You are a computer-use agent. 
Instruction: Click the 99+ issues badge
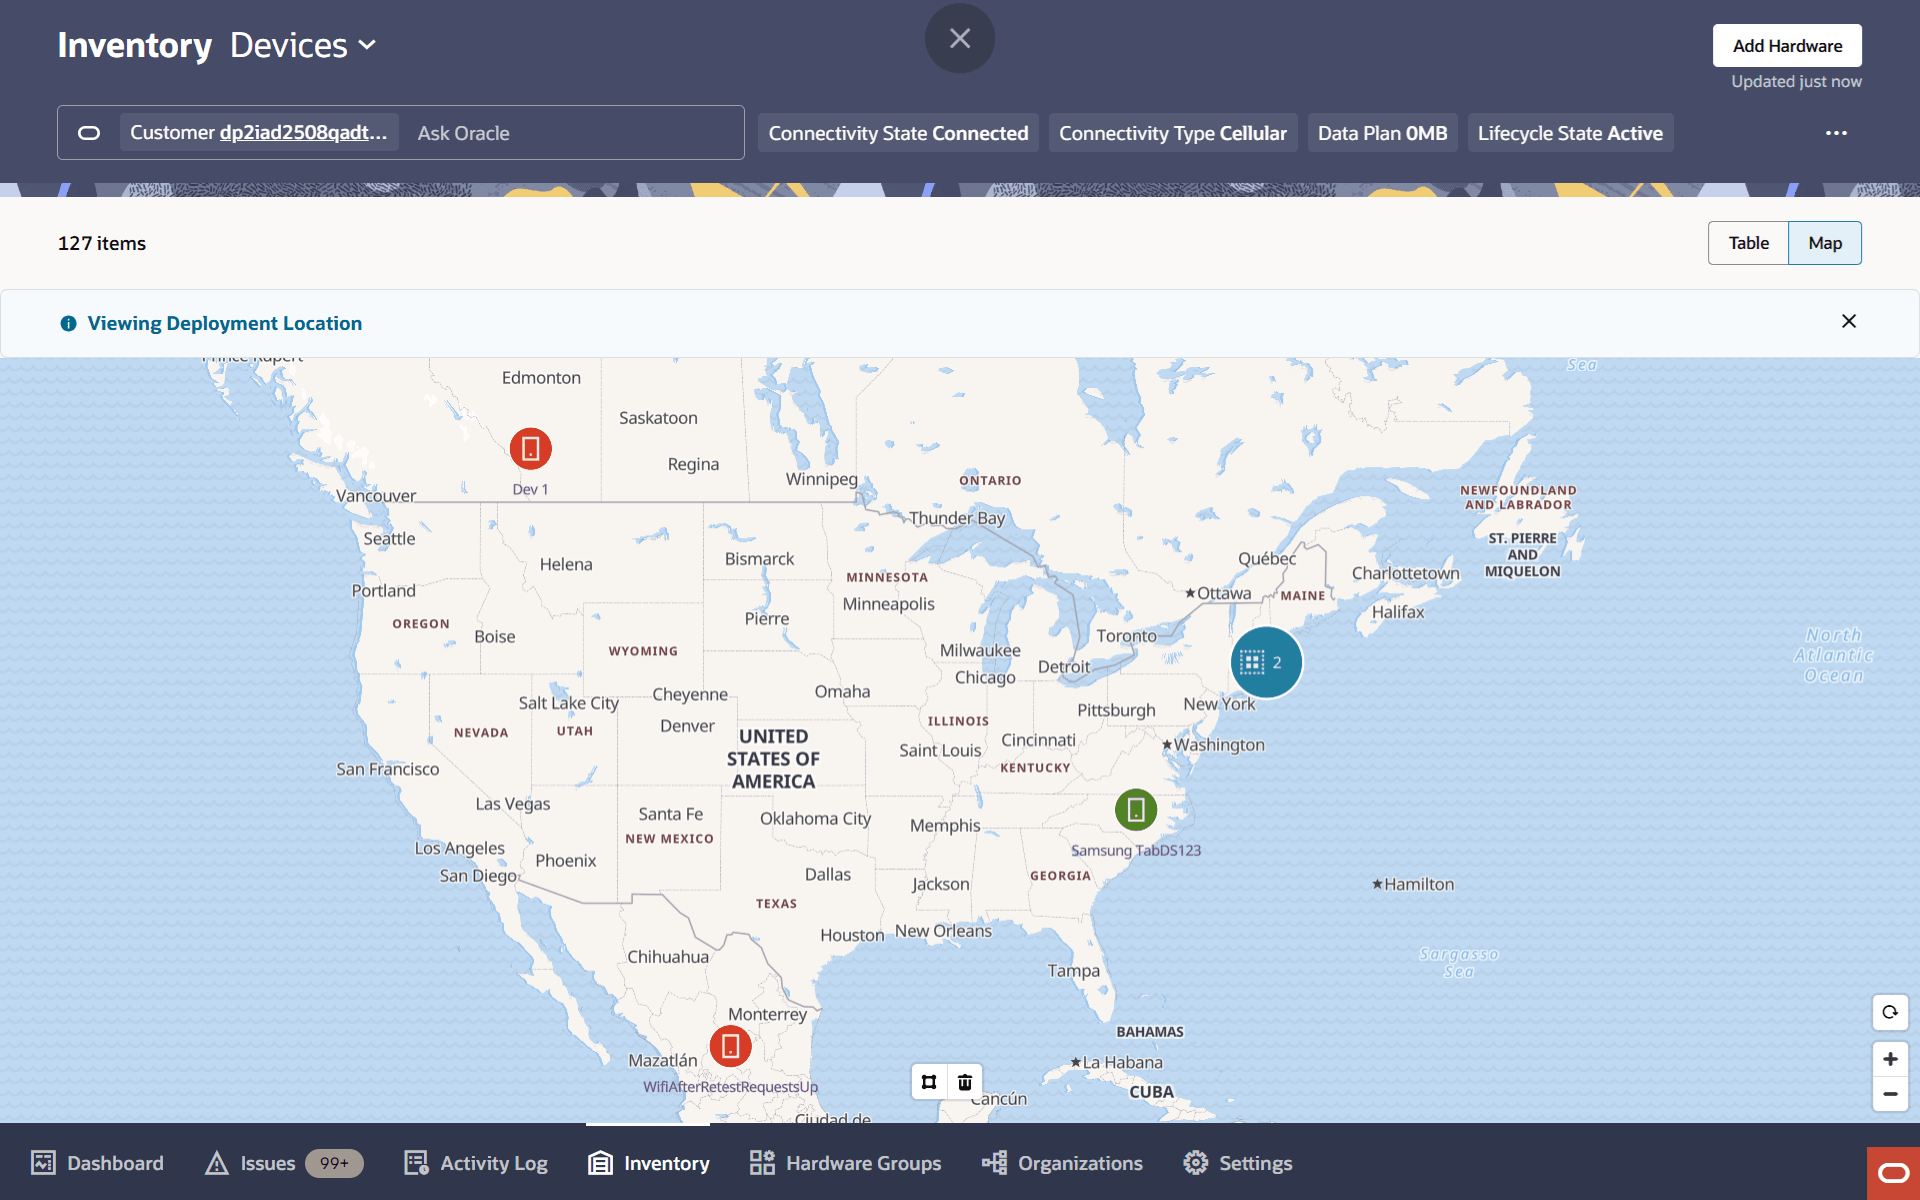pyautogui.click(x=334, y=1163)
